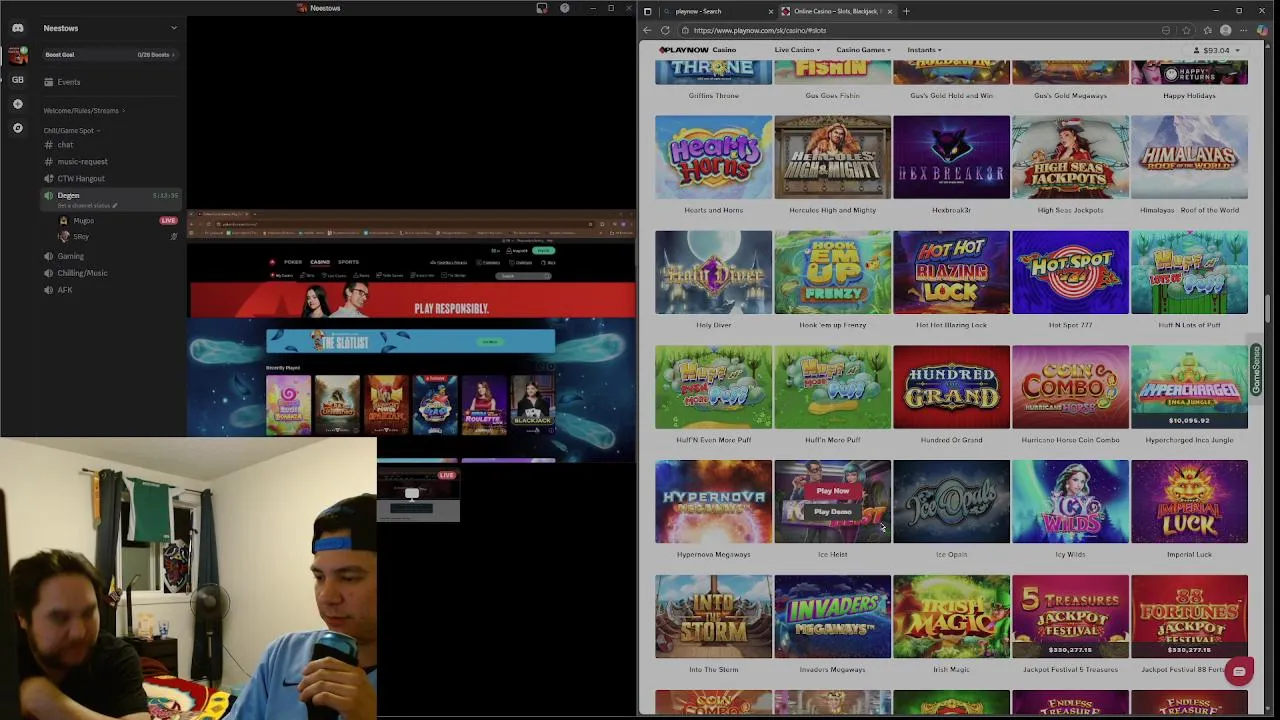The width and height of the screenshot is (1280, 720).
Task: Open the GameSense side tab
Action: (x=1256, y=371)
